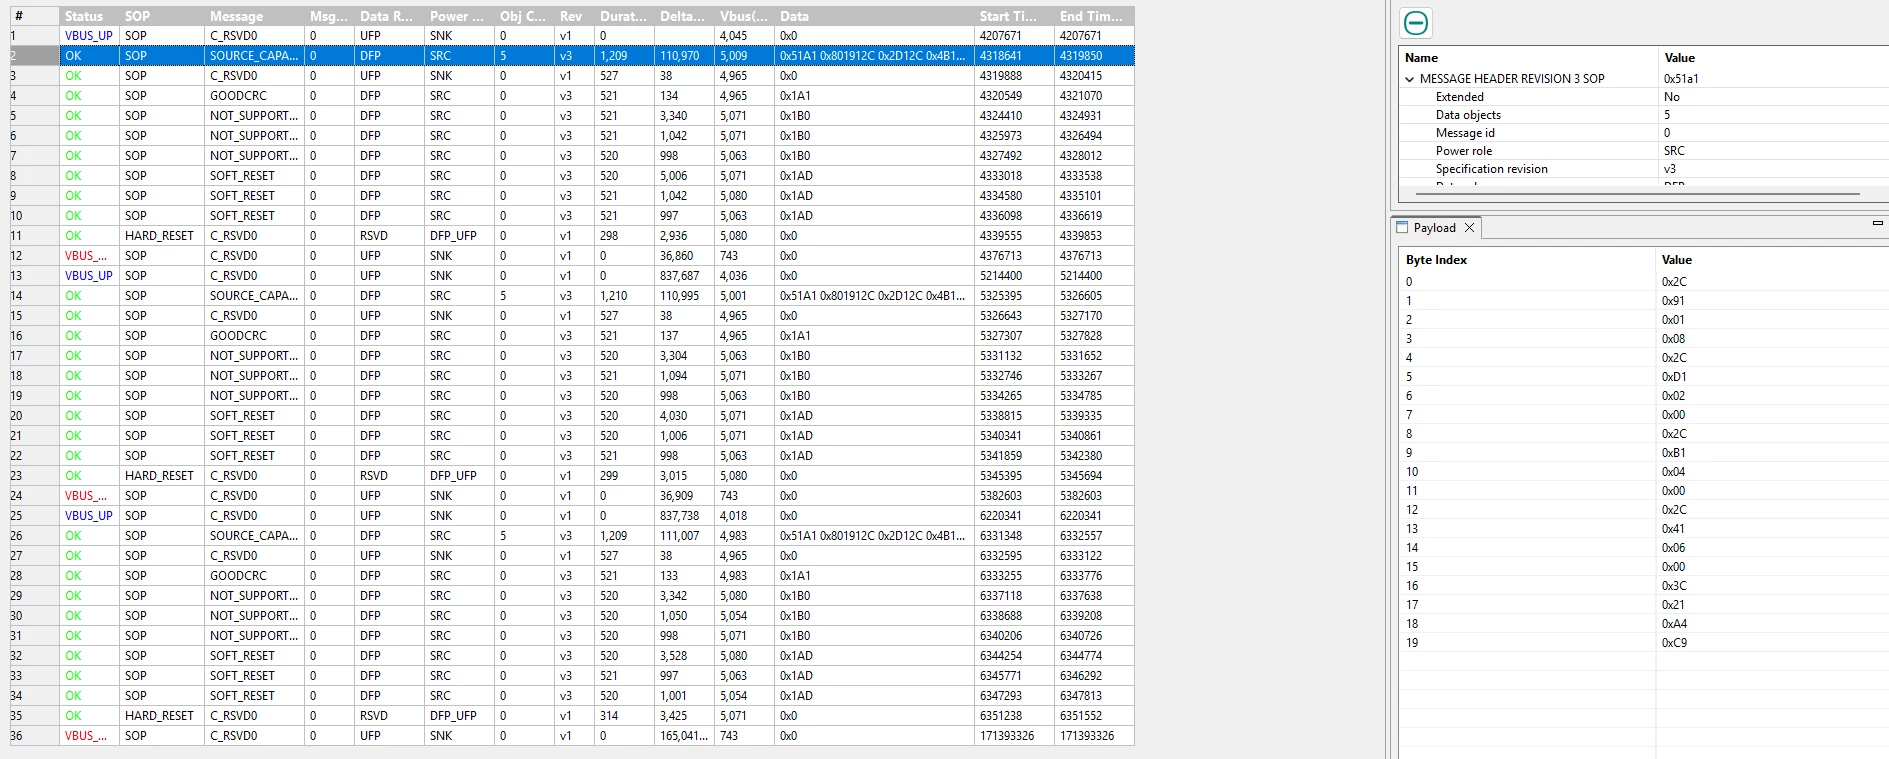Viewport: 1889px width, 759px height.
Task: Select the Data objects property row
Action: coord(1643,115)
